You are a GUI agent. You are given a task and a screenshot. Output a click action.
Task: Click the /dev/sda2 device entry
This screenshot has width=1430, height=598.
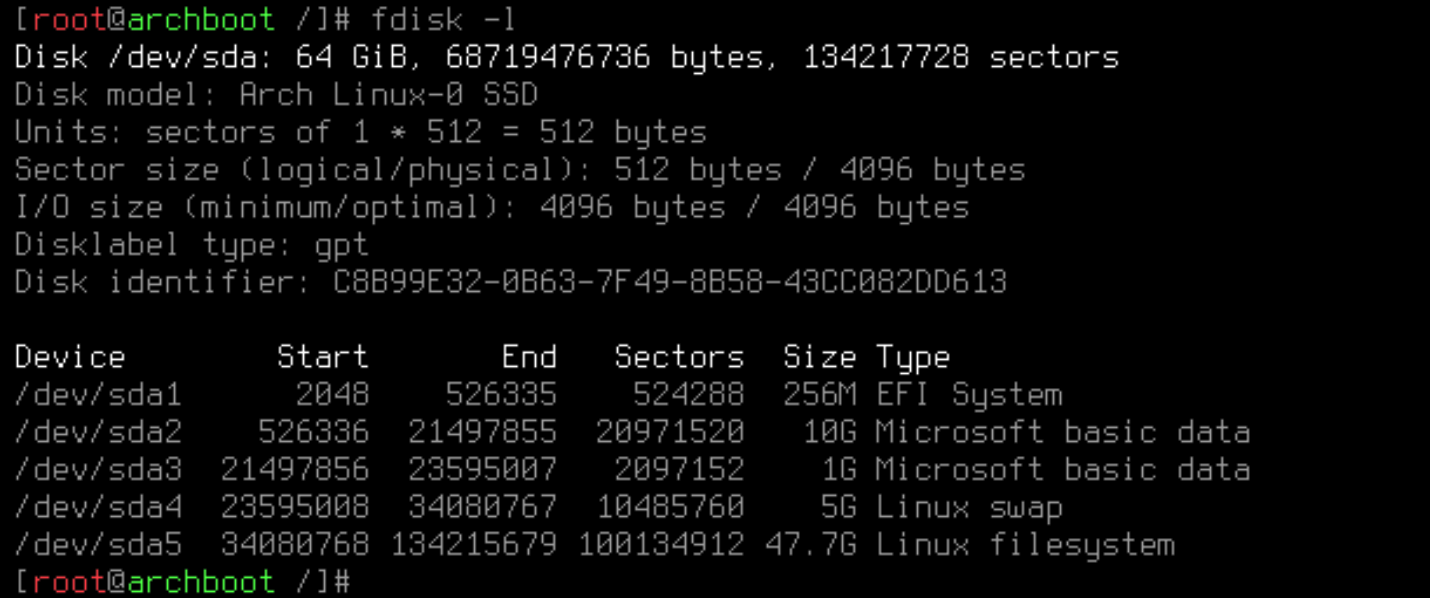click(x=98, y=433)
